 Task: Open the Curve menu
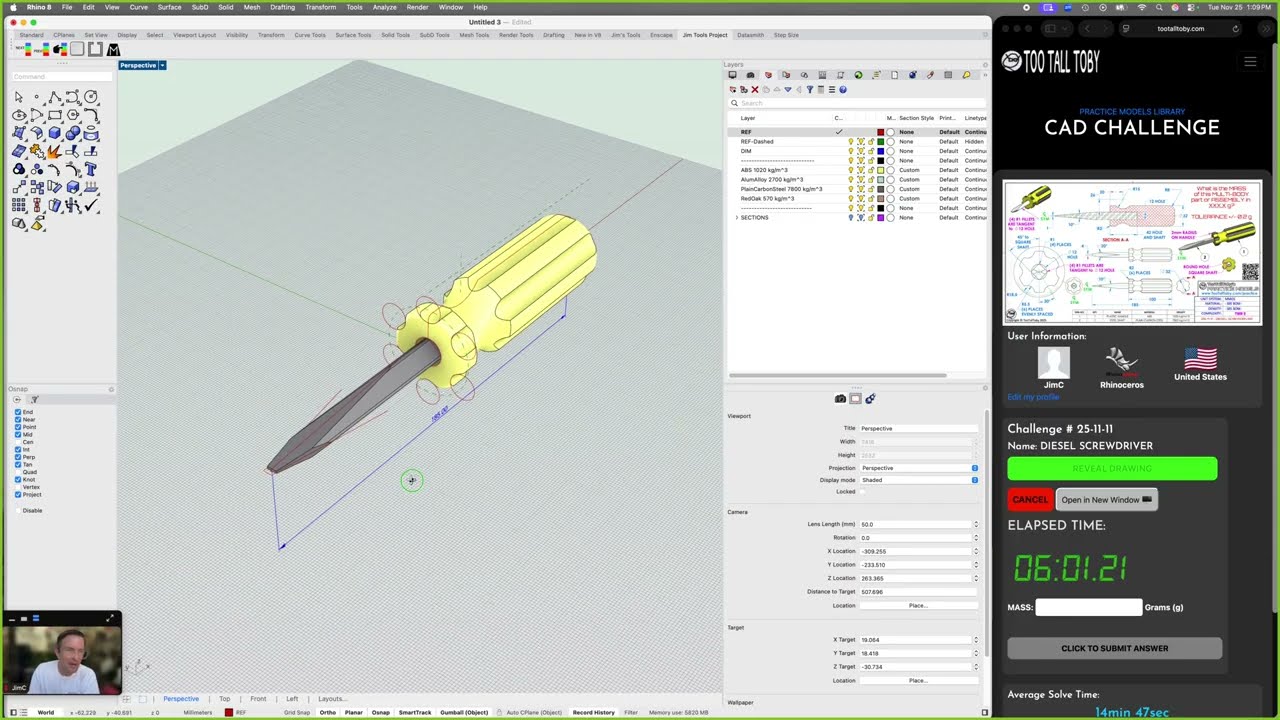point(138,7)
